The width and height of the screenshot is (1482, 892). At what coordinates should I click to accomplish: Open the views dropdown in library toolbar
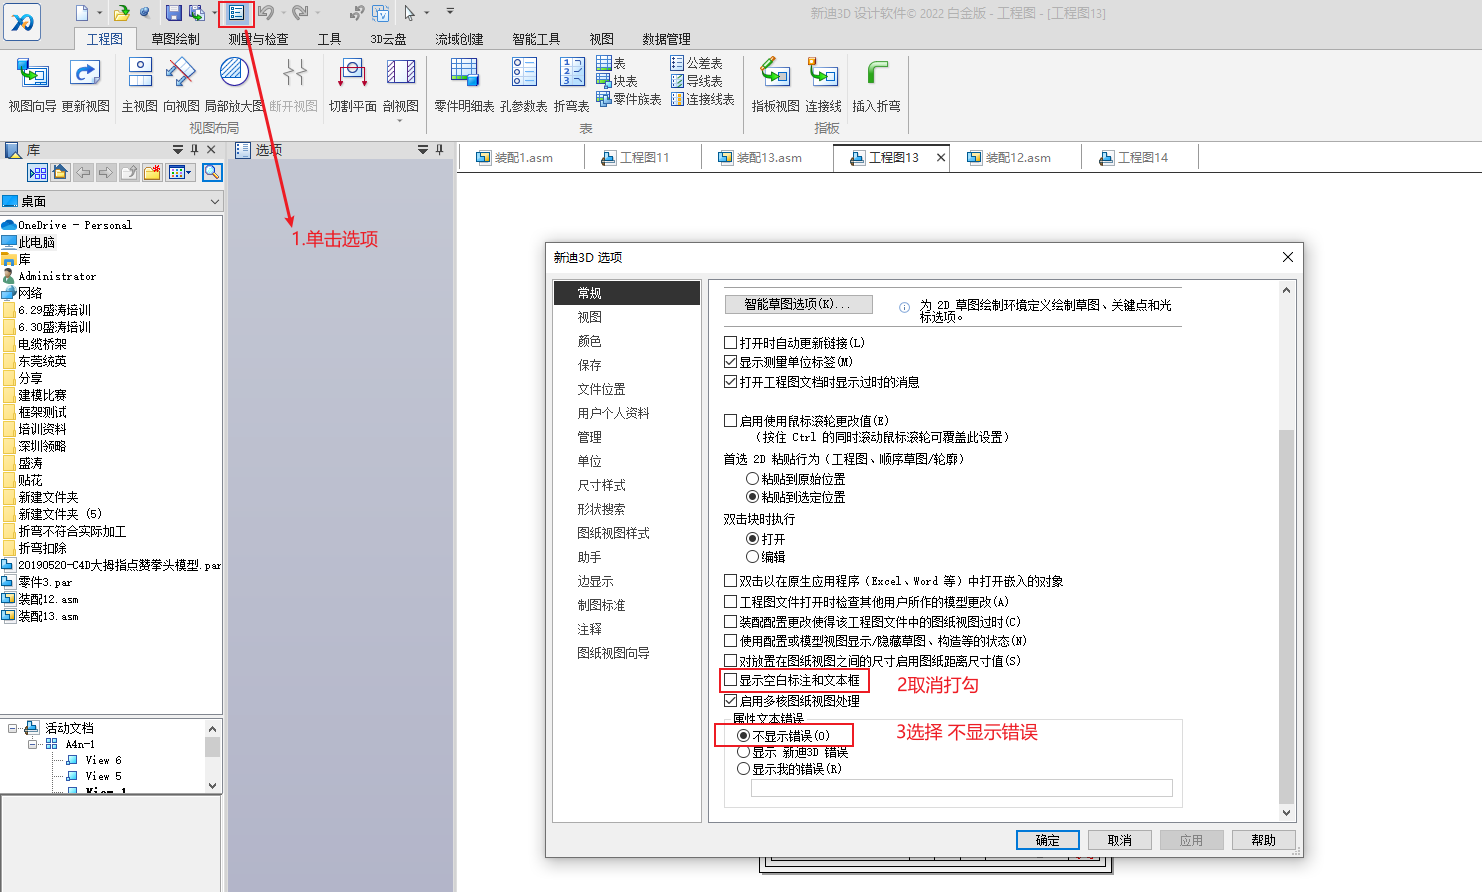[x=180, y=172]
